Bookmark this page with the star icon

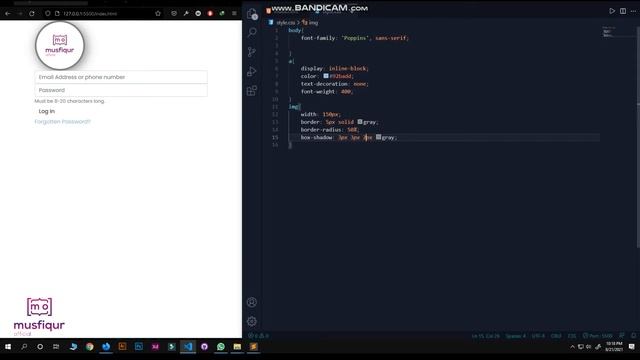[x=158, y=13]
